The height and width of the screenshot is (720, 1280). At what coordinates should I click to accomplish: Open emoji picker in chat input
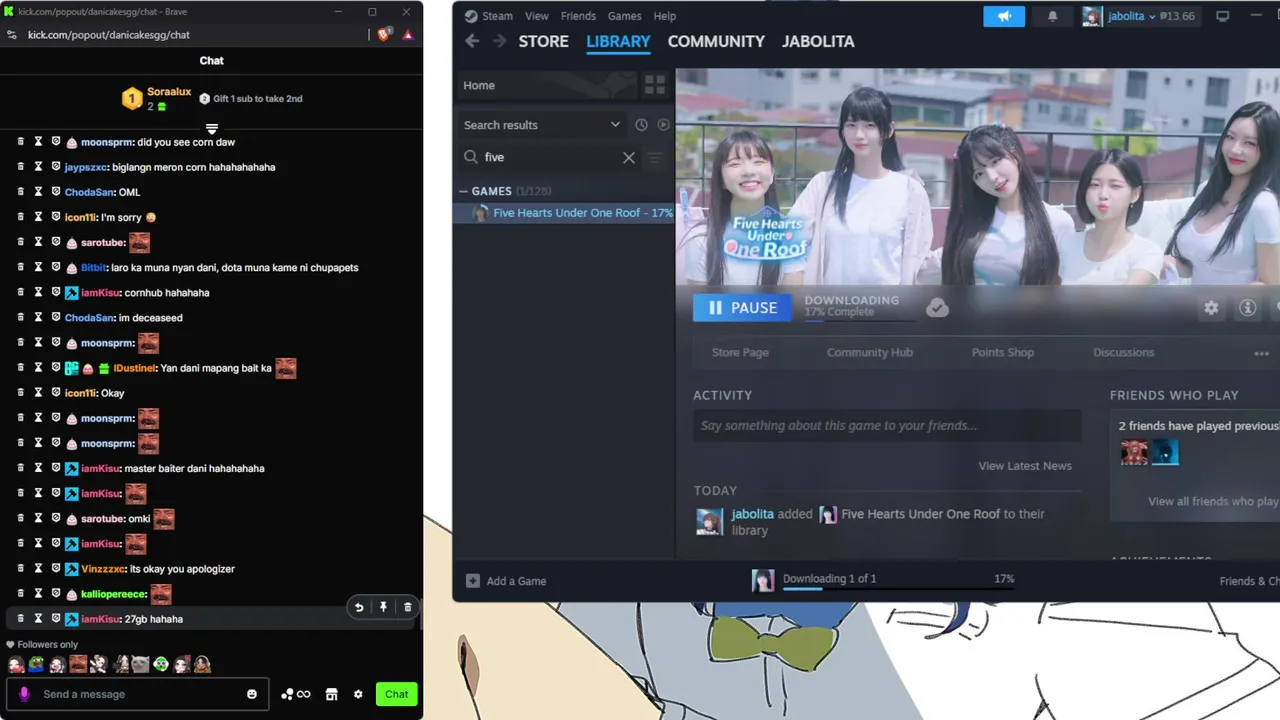click(x=252, y=694)
